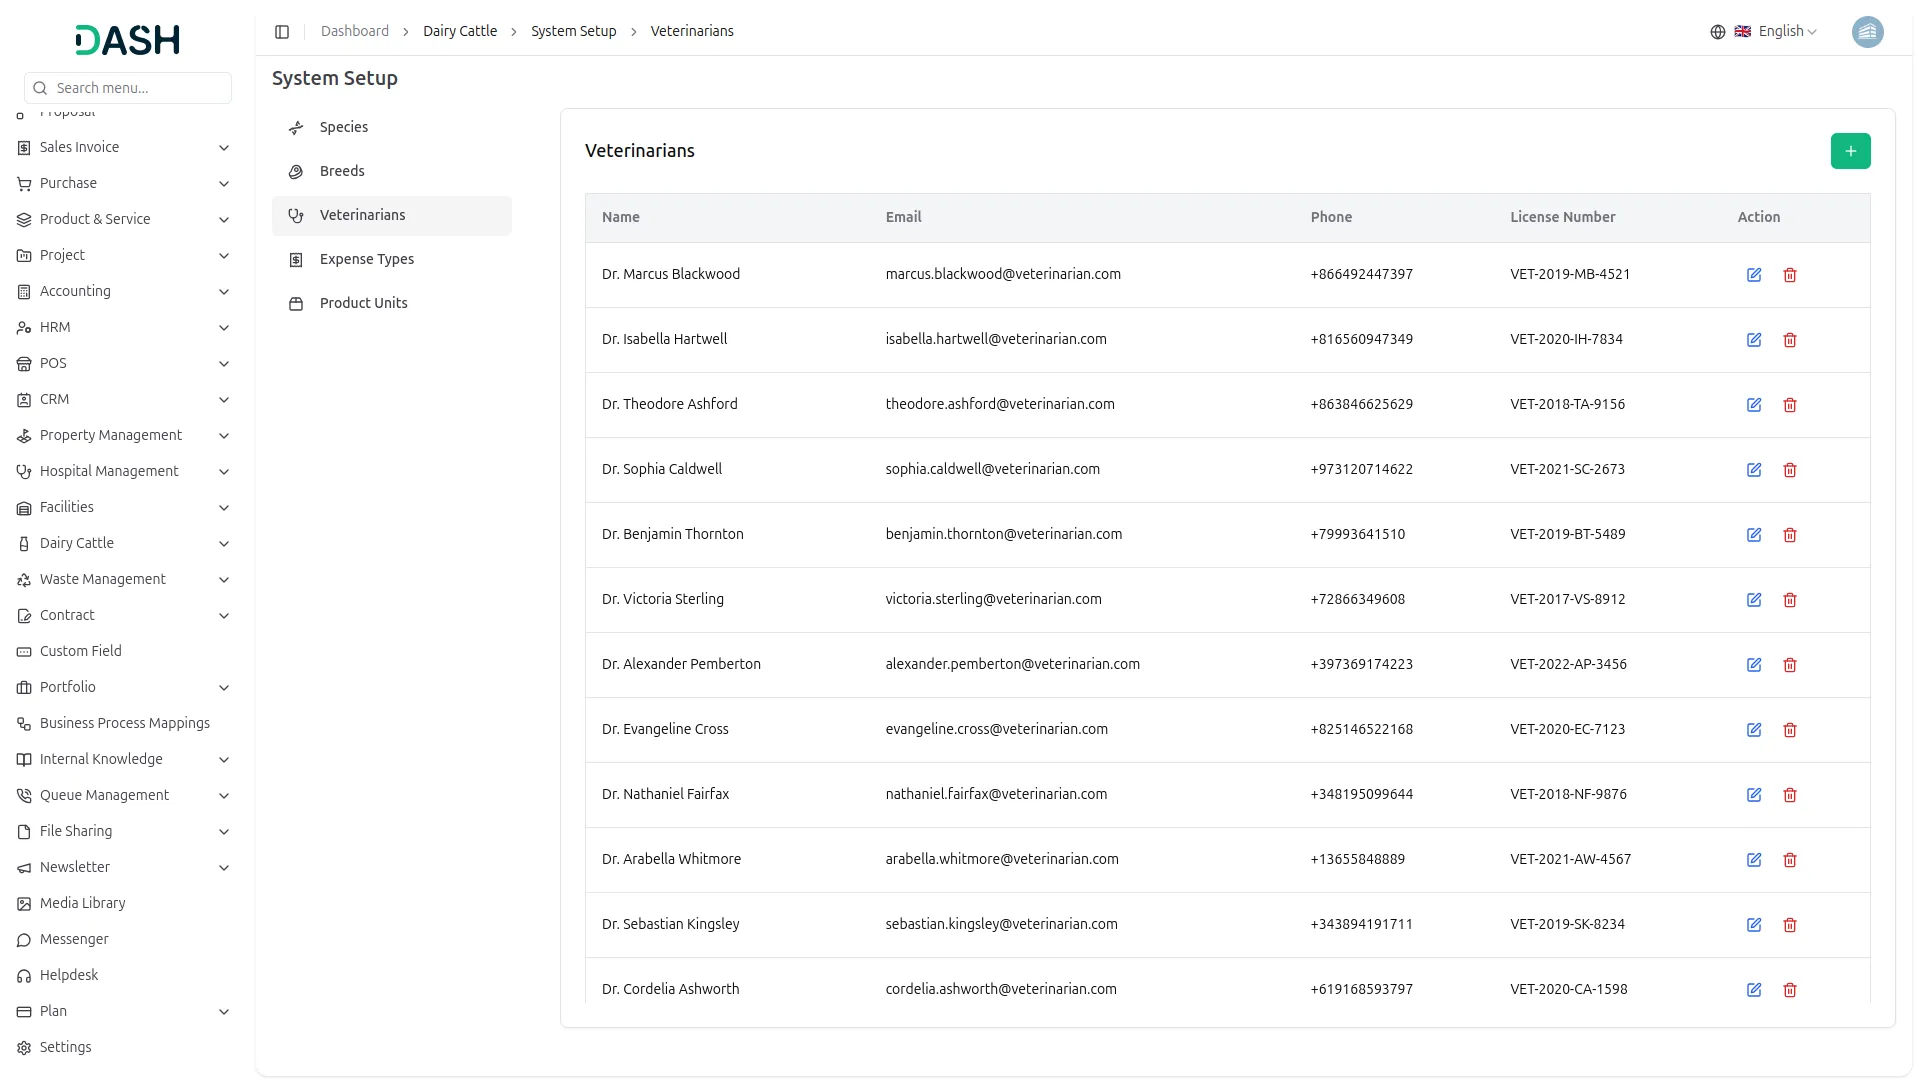Open Product Units setup section

(363, 303)
